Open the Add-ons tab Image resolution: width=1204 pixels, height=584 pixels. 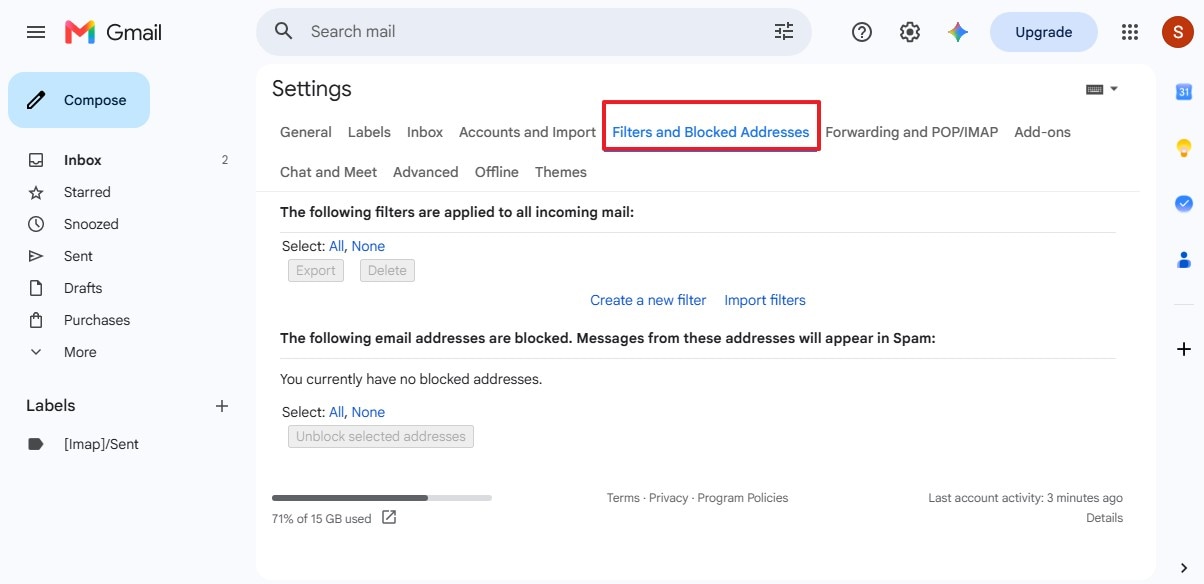pos(1042,132)
